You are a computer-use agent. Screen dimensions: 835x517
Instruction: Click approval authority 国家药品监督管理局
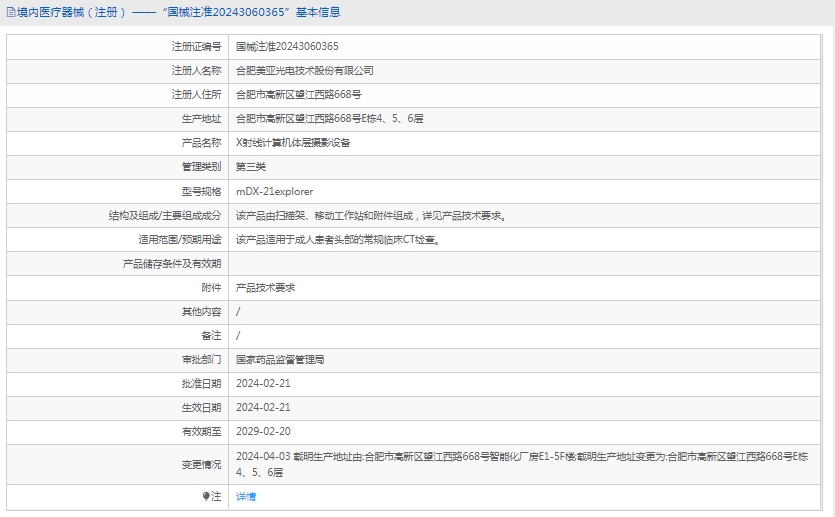(x=280, y=360)
